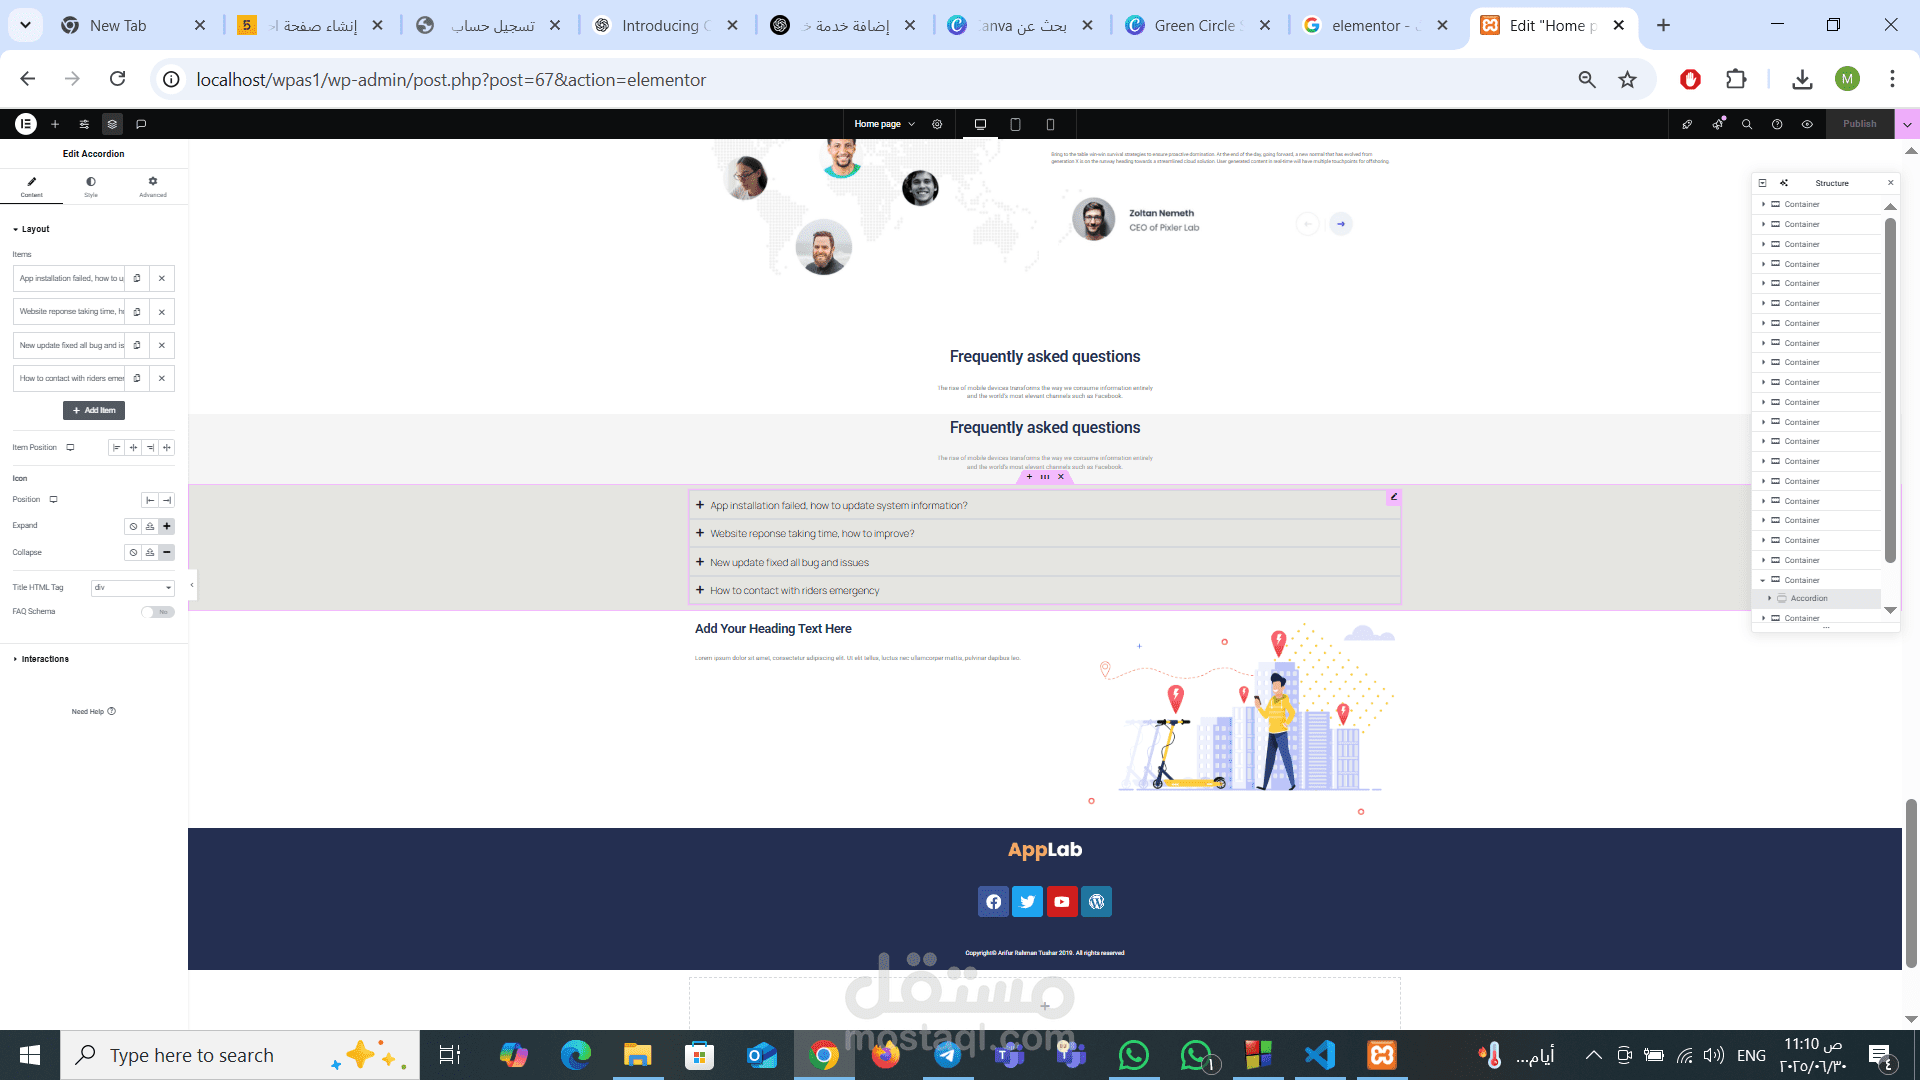Click the Publish button
Viewport: 1920px width, 1080px height.
1860,124
